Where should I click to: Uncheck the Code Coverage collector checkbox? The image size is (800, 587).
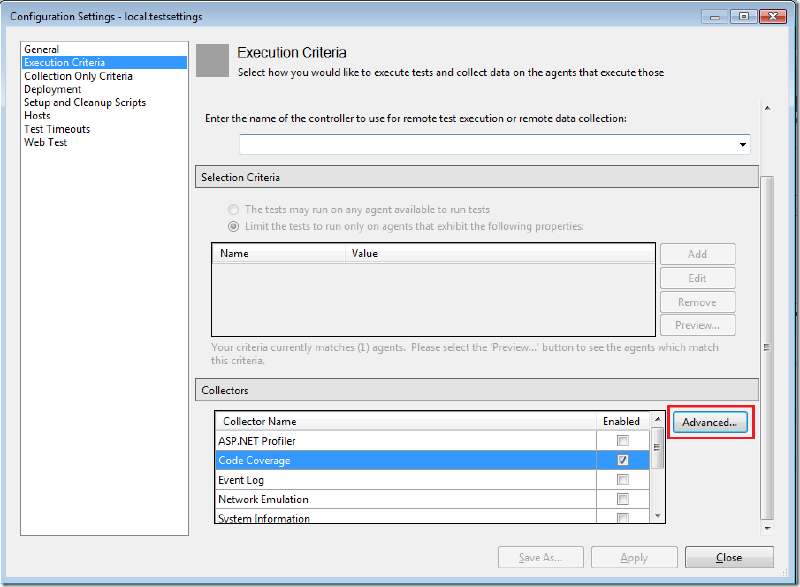(x=623, y=460)
